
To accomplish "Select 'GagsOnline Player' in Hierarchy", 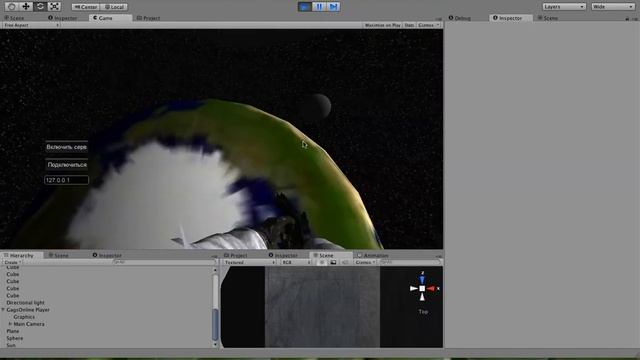I will [28, 310].
